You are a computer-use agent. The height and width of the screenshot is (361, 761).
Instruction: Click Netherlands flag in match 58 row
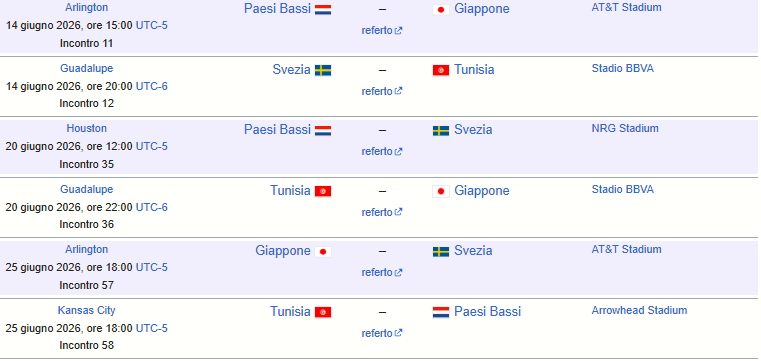coord(441,312)
